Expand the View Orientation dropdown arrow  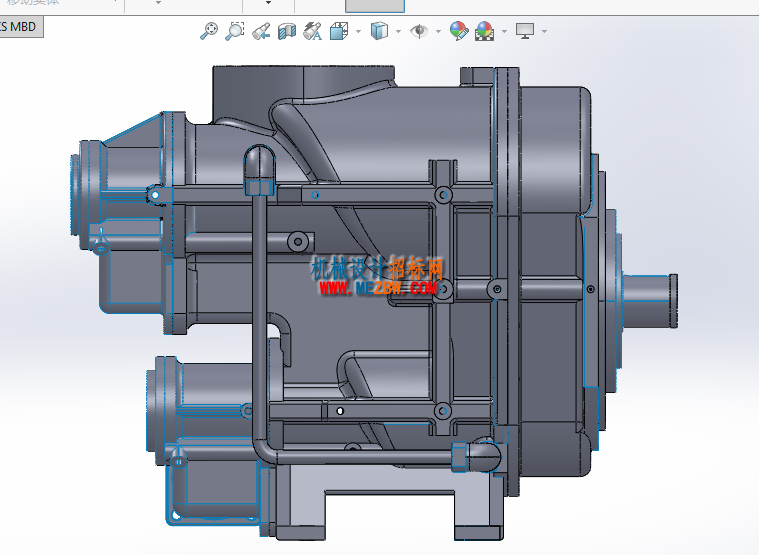pyautogui.click(x=358, y=31)
